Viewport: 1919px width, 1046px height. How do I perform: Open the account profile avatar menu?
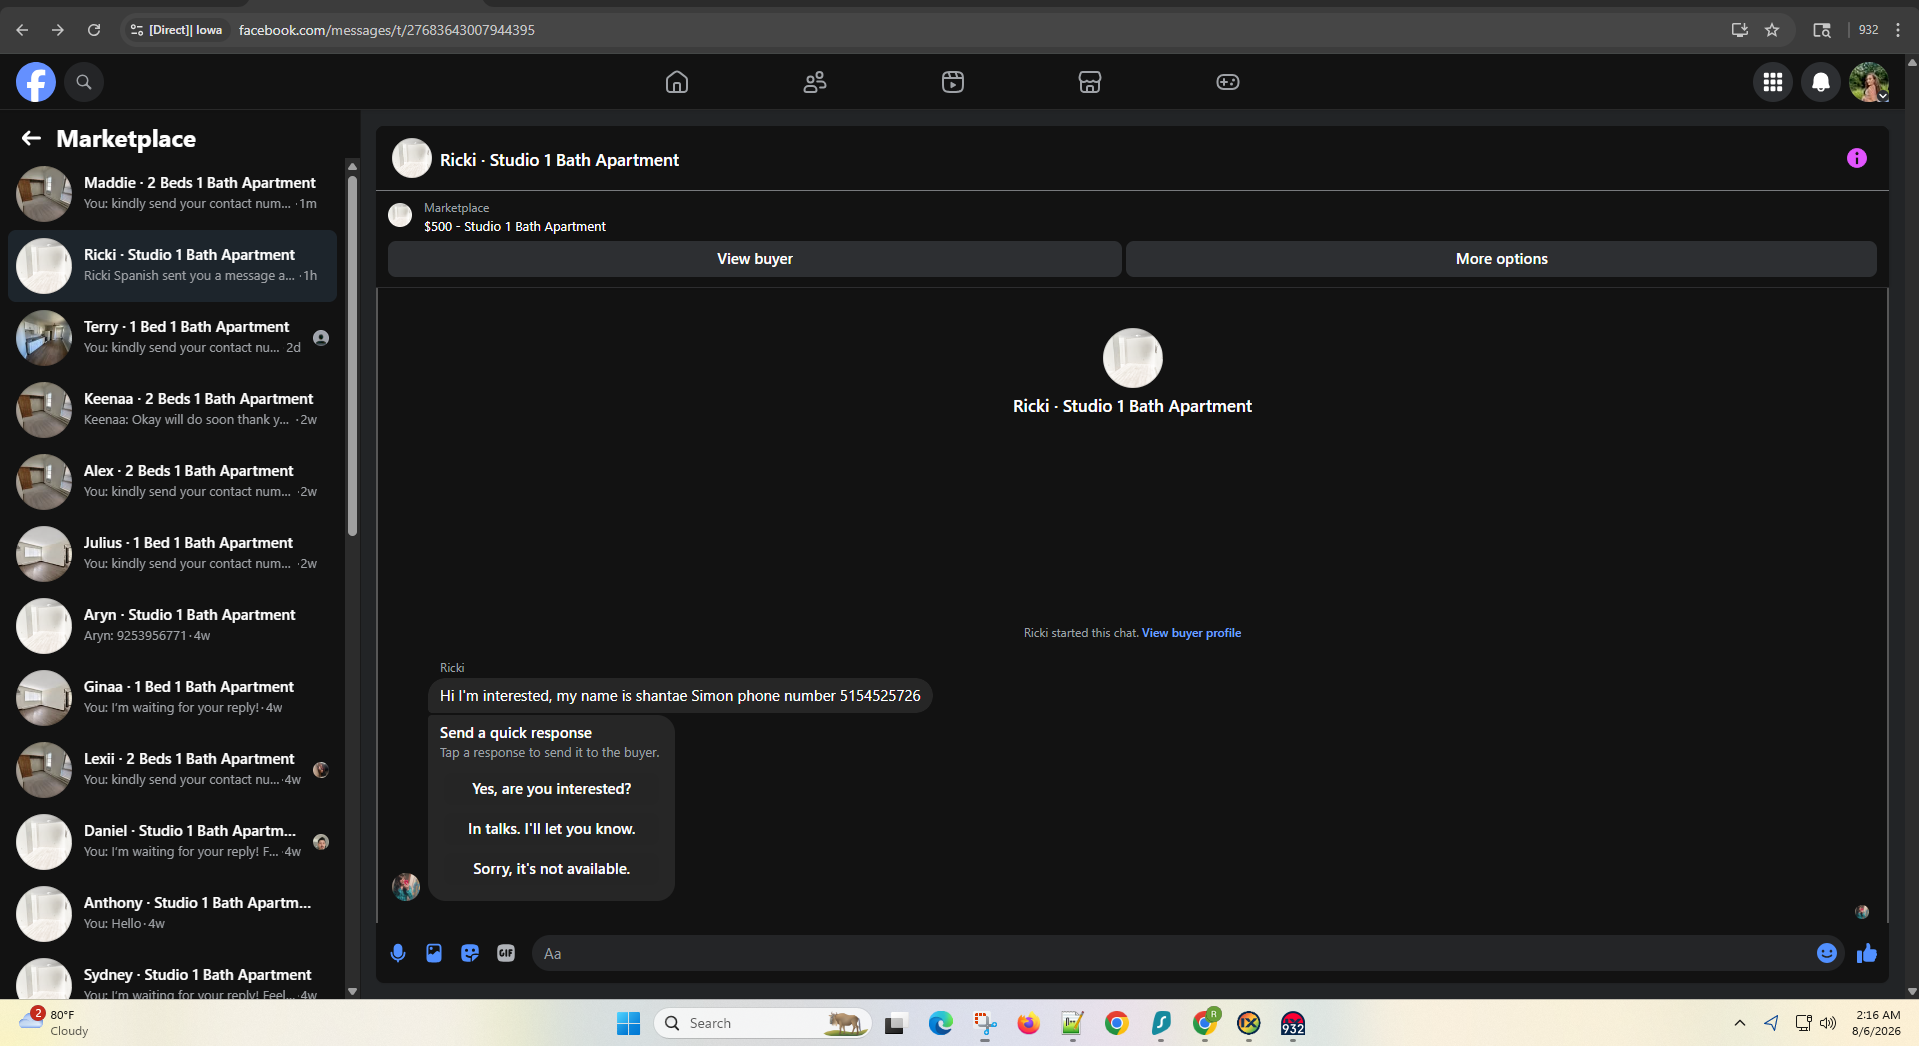tap(1869, 82)
